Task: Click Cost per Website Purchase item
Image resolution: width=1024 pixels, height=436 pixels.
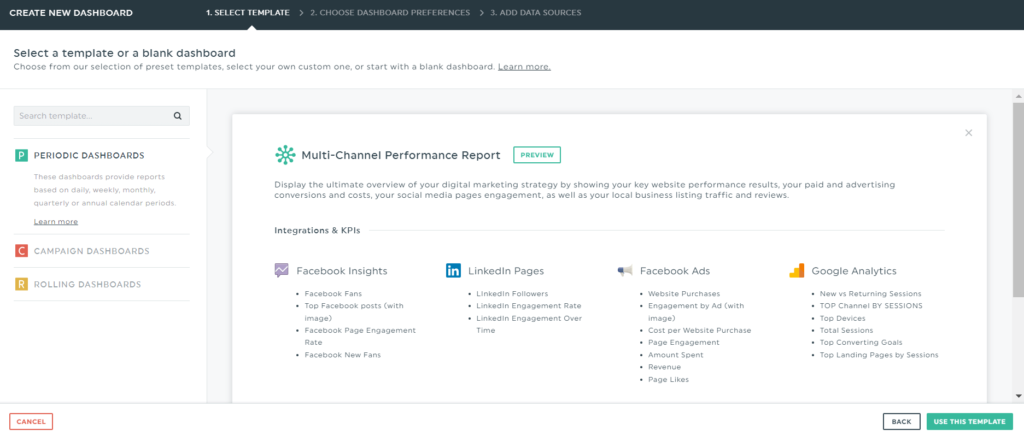Action: pyautogui.click(x=699, y=330)
